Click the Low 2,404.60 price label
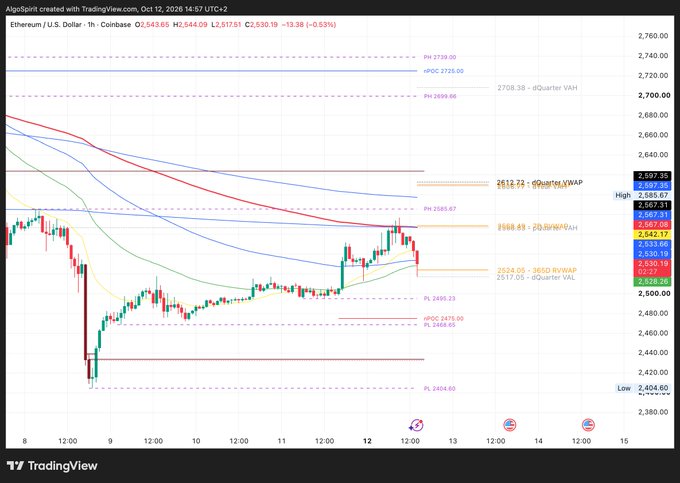 tap(643, 388)
